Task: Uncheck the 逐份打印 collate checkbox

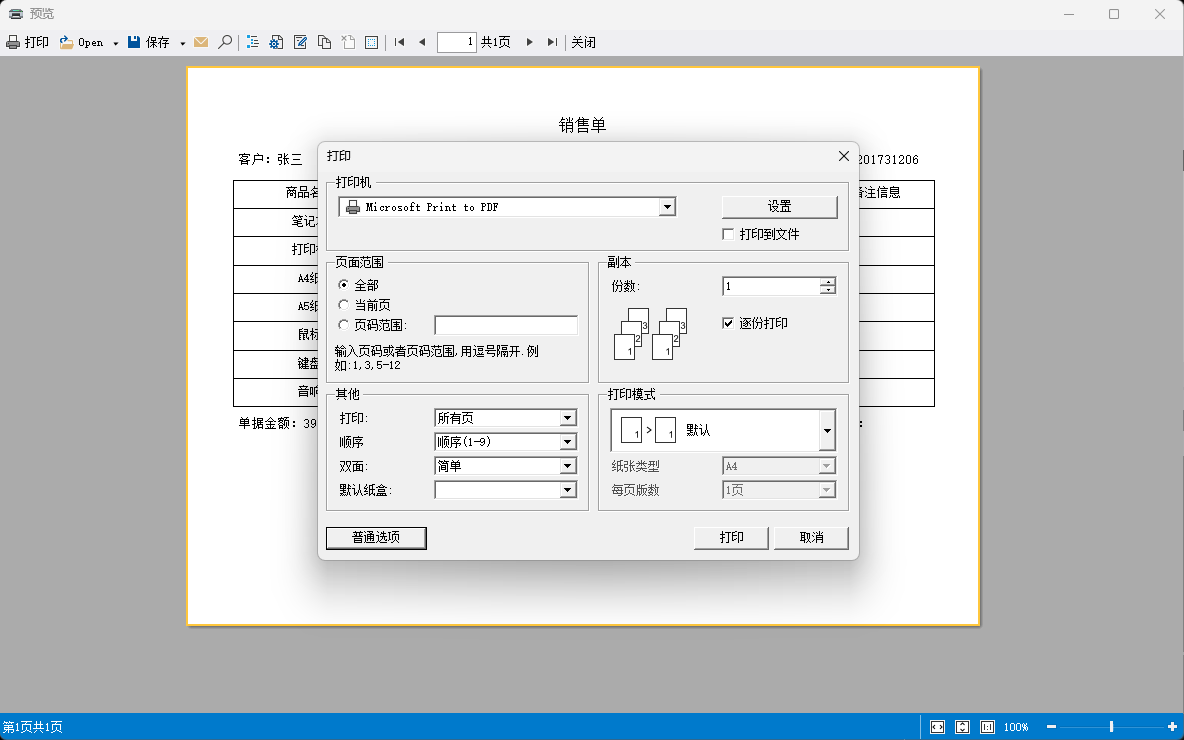Action: tap(729, 324)
